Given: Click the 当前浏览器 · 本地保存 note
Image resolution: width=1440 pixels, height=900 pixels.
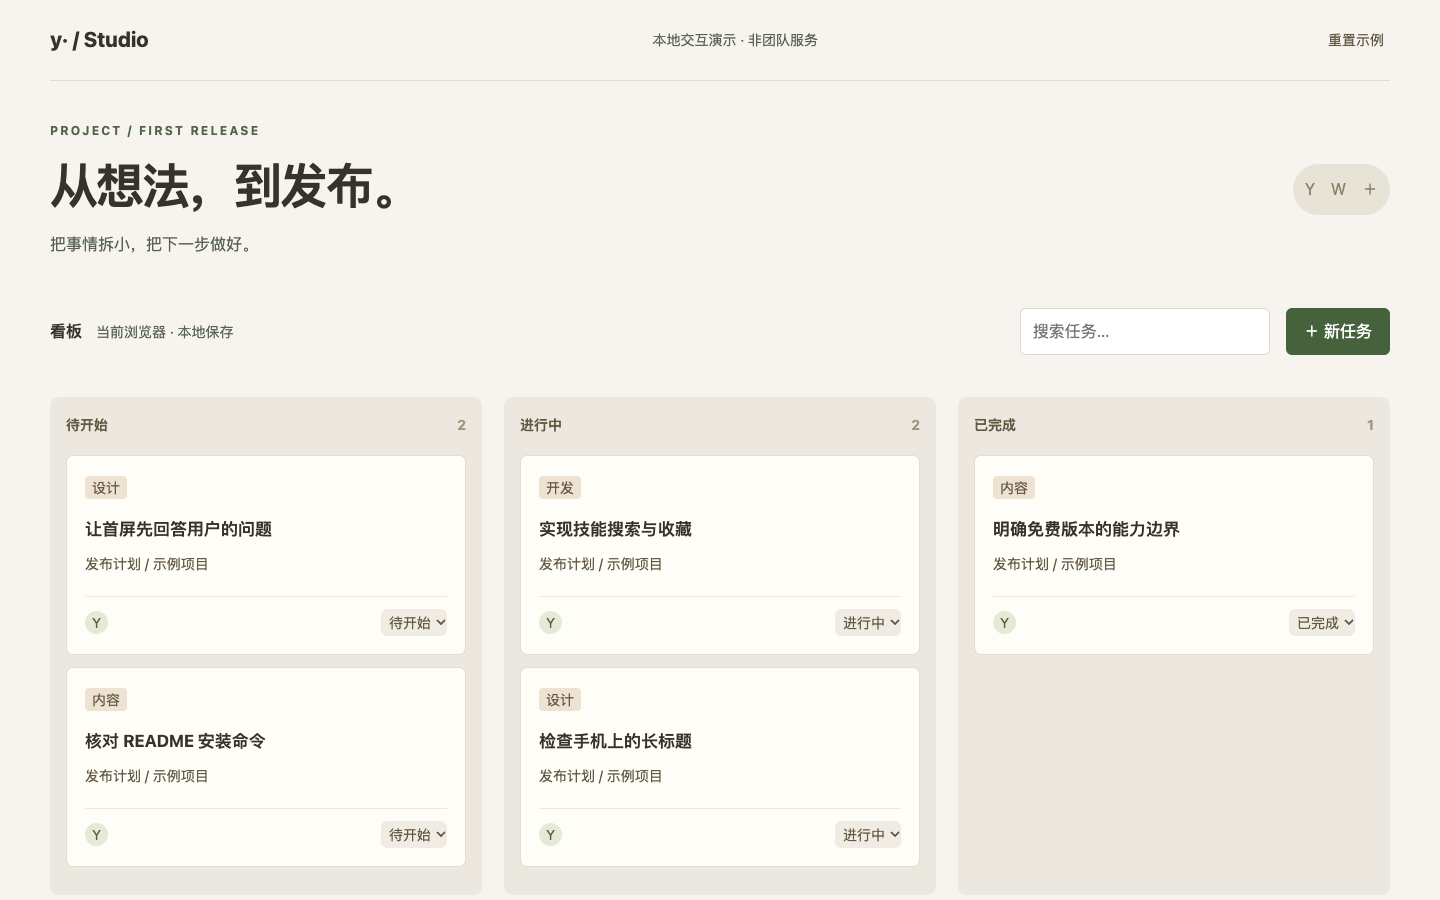Looking at the screenshot, I should point(165,332).
